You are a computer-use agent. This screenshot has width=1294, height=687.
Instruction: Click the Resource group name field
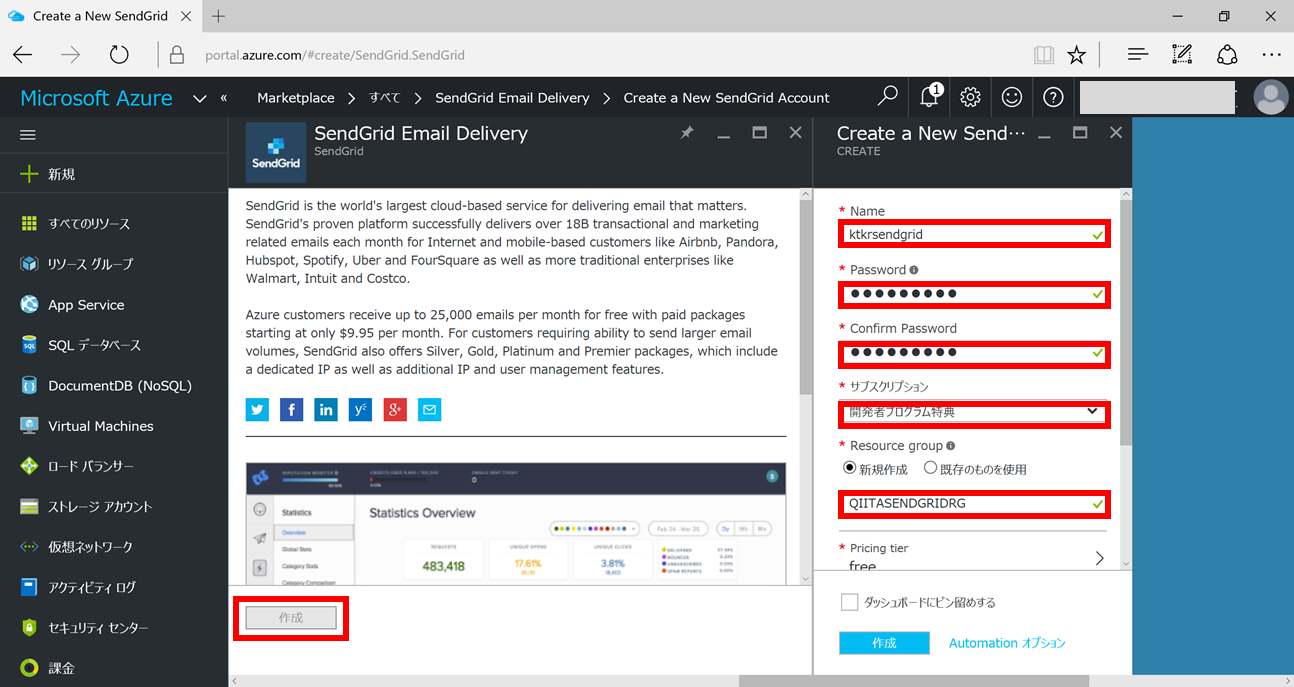coord(974,504)
